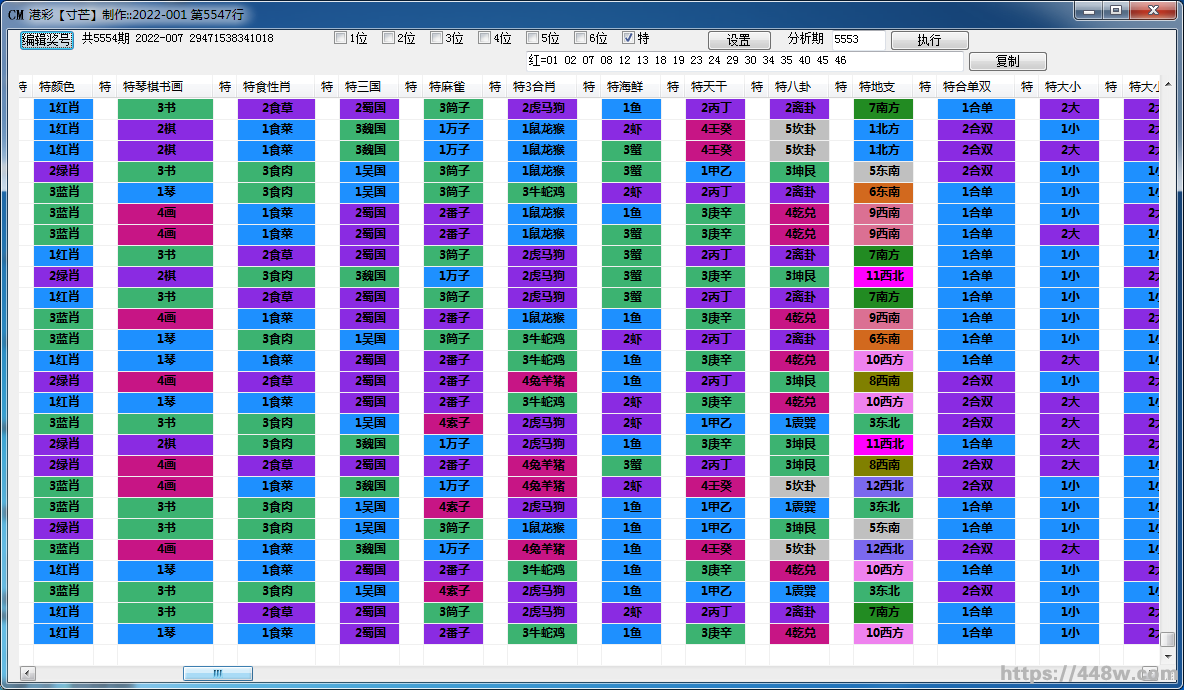1184x690 pixels.
Task: Click the 复制 copy button
Action: click(1007, 61)
